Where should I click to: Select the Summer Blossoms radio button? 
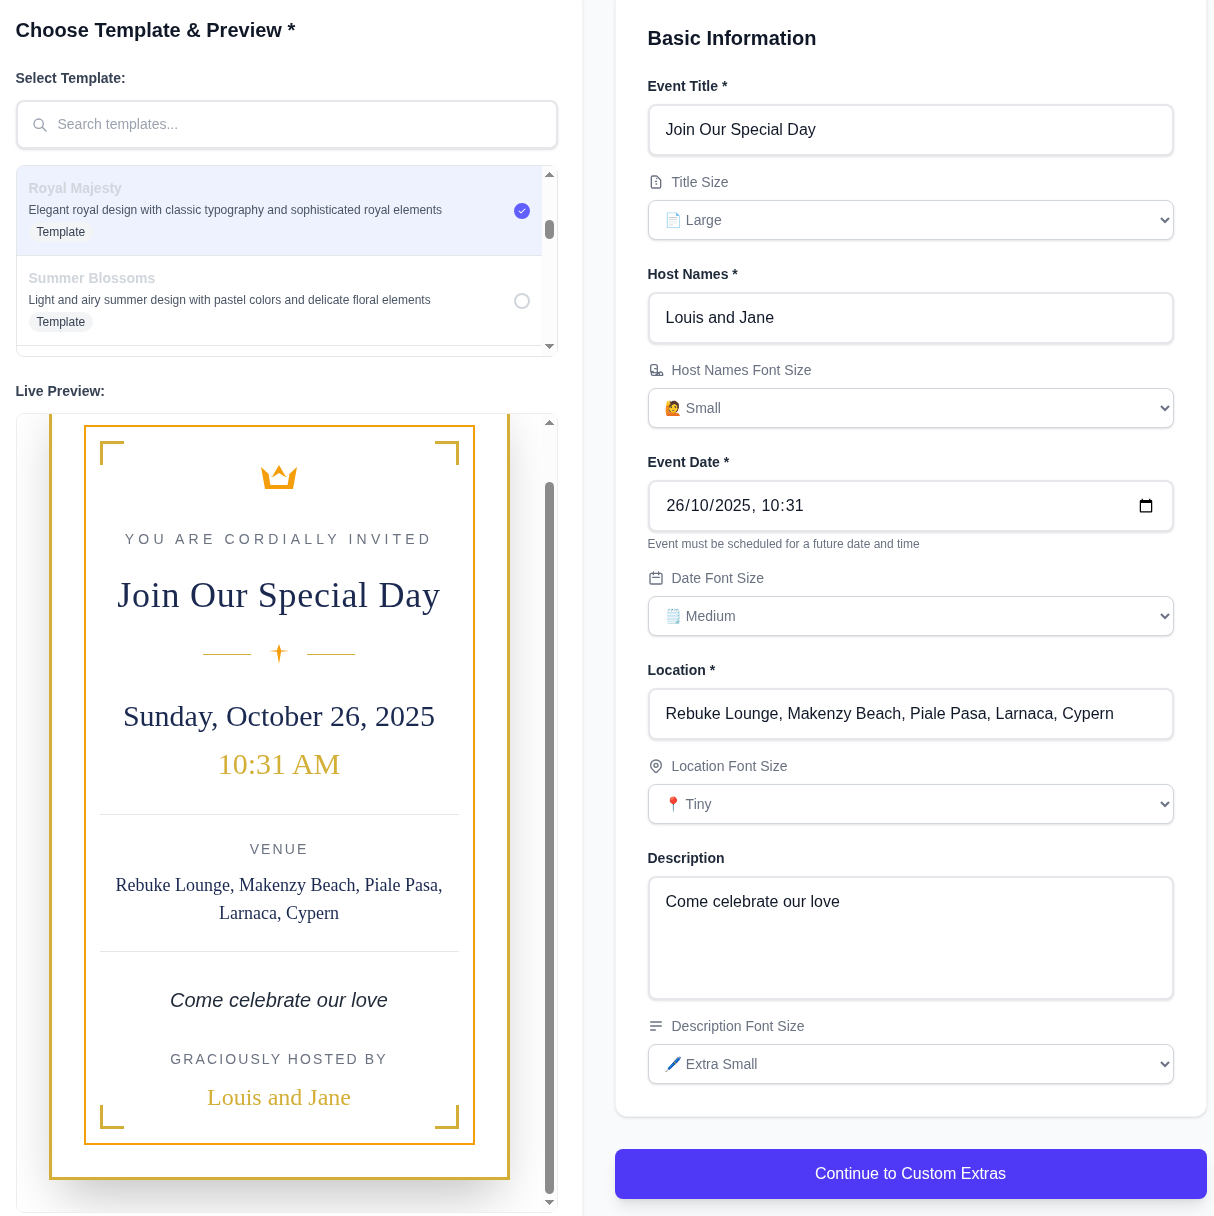pyautogui.click(x=522, y=301)
